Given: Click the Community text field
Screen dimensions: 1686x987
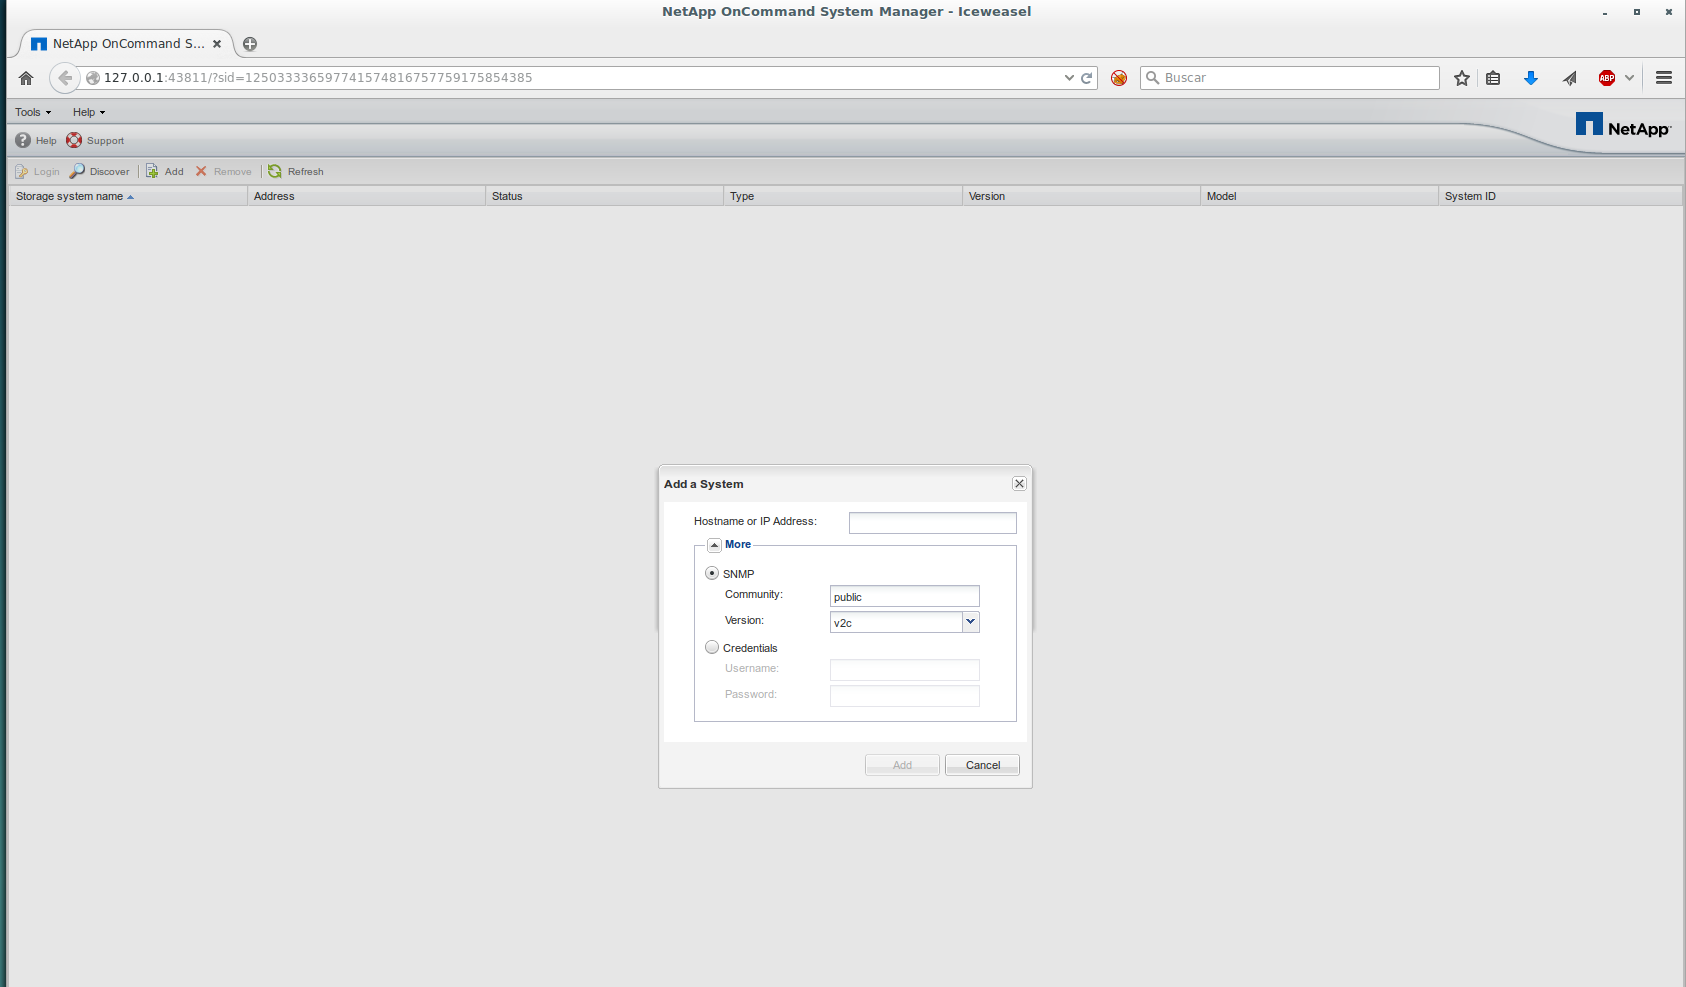Looking at the screenshot, I should (x=904, y=597).
